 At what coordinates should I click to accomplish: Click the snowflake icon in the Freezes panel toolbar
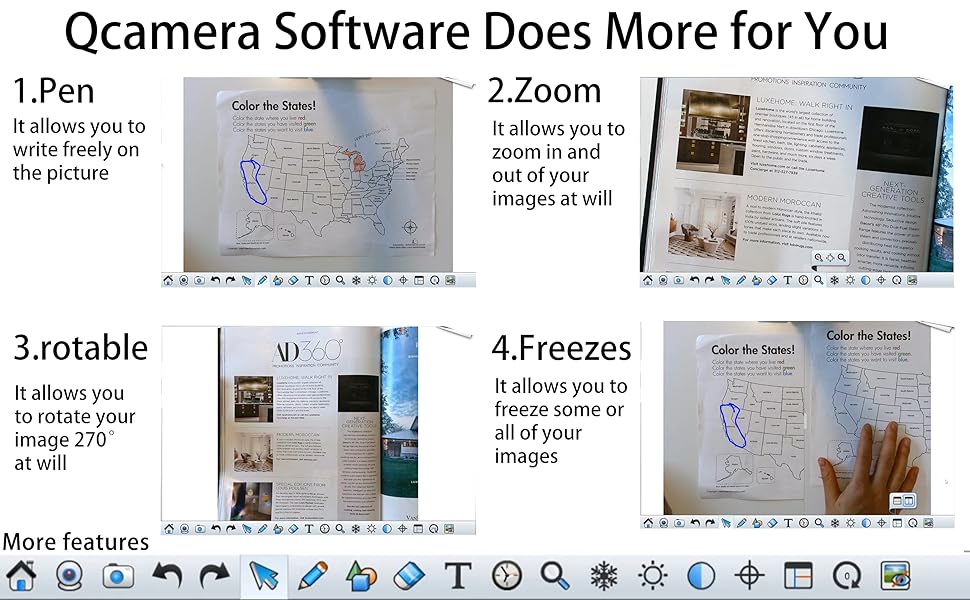pos(835,523)
